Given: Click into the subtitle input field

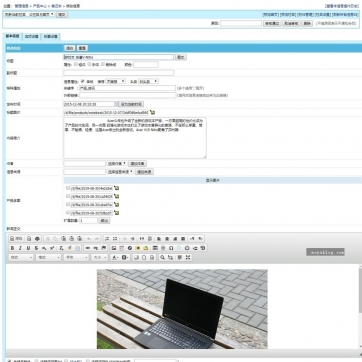Looking at the screenshot, I should click(x=119, y=73).
